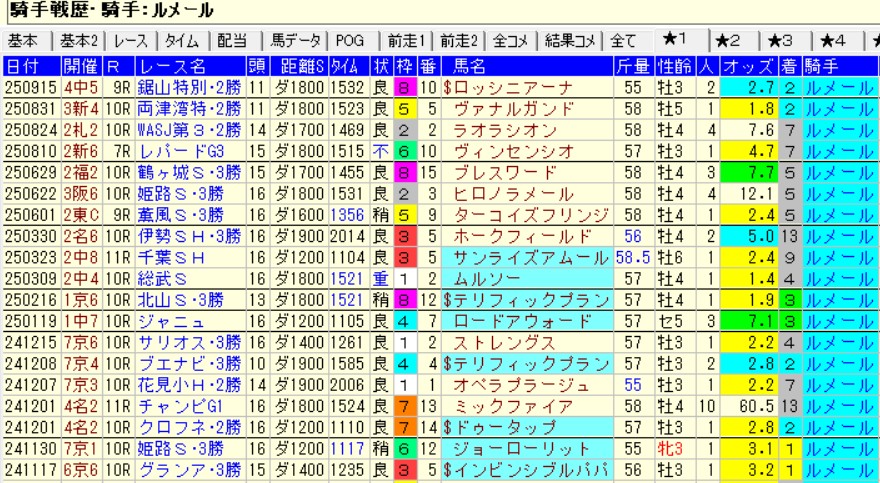Open the 馬データ tab
The height and width of the screenshot is (483, 880).
pyautogui.click(x=295, y=41)
